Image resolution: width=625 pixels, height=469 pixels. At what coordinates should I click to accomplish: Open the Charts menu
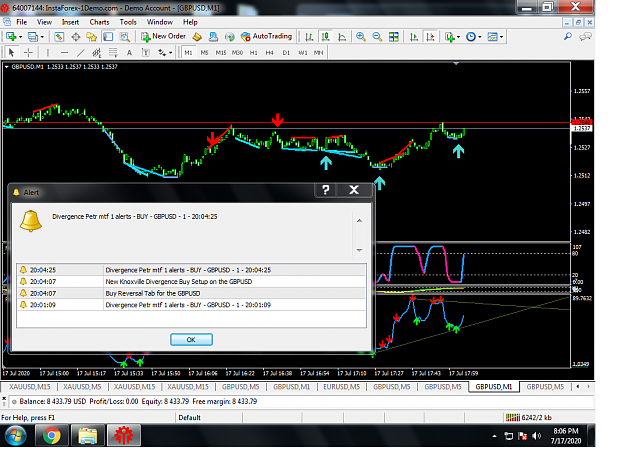click(x=99, y=22)
